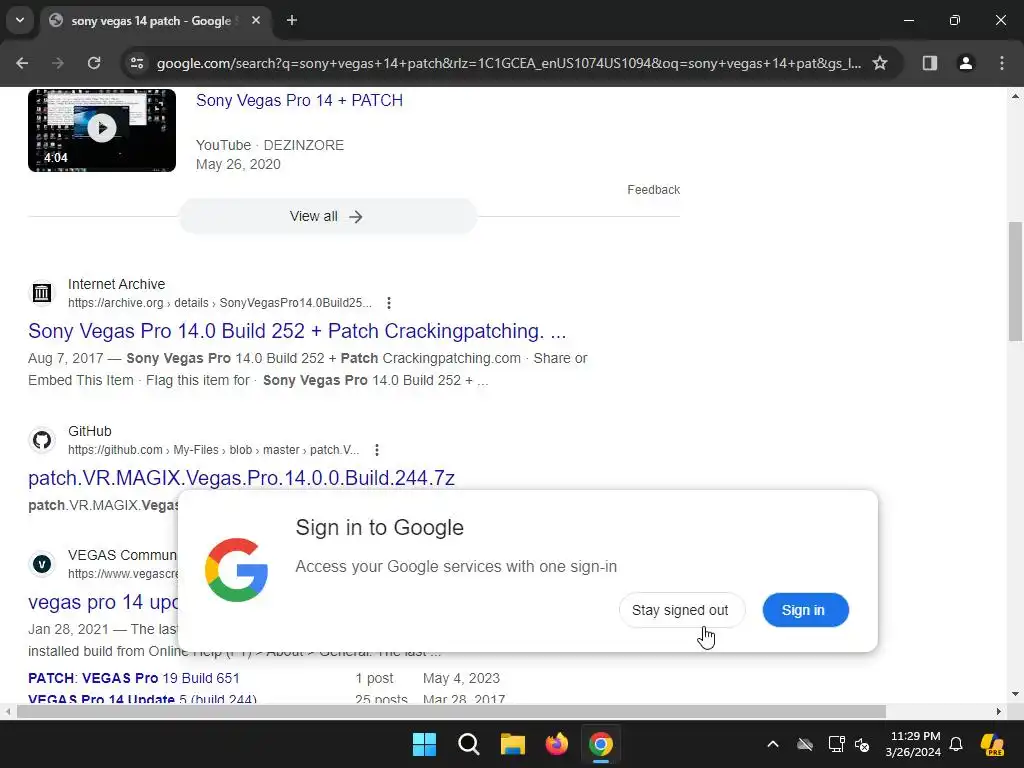This screenshot has height=768, width=1024.
Task: Click vertical scrollbar down arrow
Action: [x=1015, y=694]
